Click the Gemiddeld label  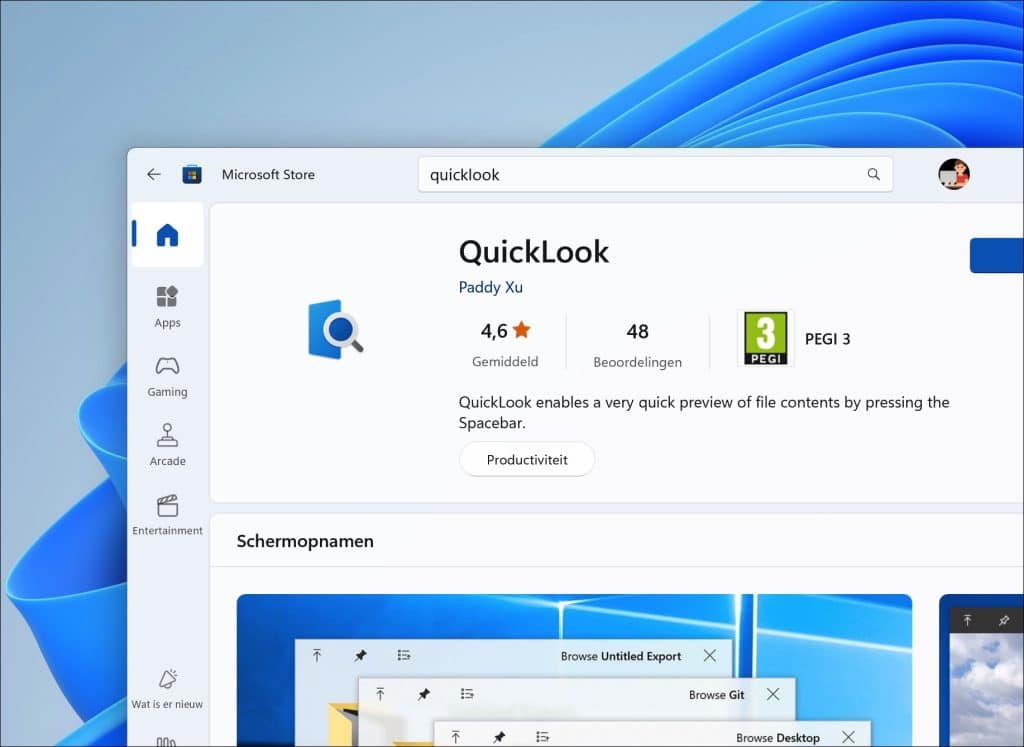505,361
